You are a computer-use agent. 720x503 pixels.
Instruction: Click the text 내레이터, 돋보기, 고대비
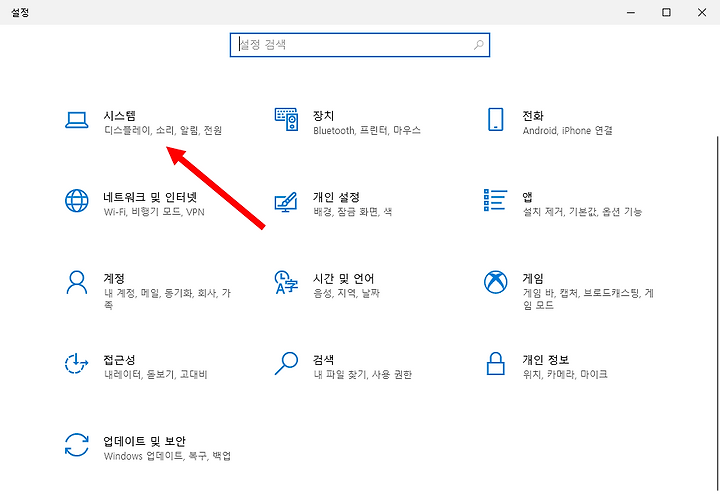pyautogui.click(x=156, y=374)
